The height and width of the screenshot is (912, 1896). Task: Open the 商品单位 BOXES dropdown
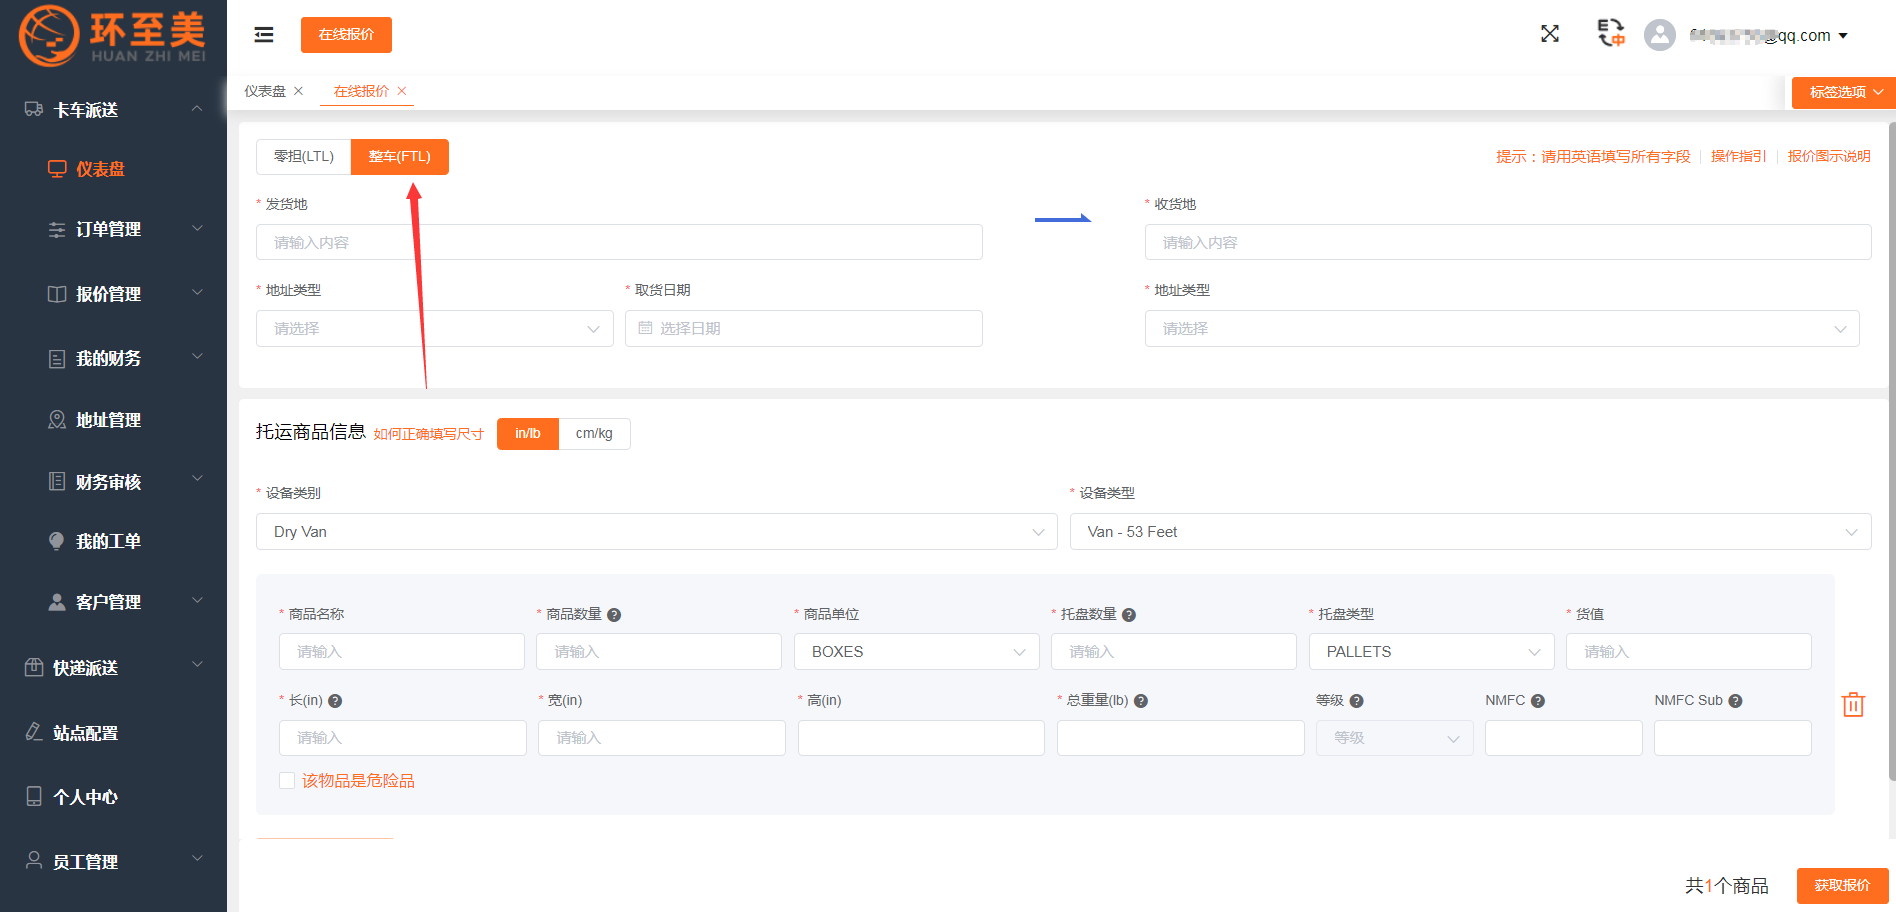tap(917, 652)
